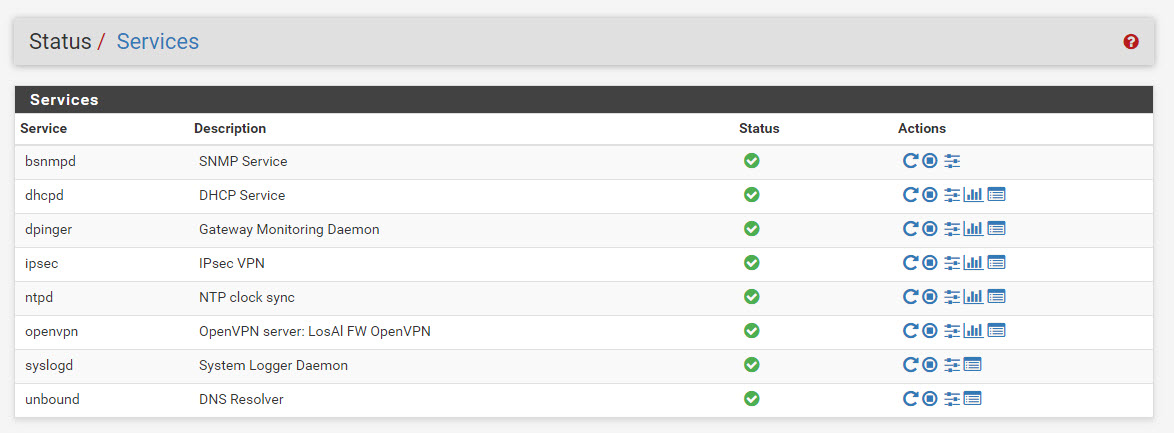The height and width of the screenshot is (433, 1174).
Task: Select the dhcpd service name
Action: click(x=44, y=196)
